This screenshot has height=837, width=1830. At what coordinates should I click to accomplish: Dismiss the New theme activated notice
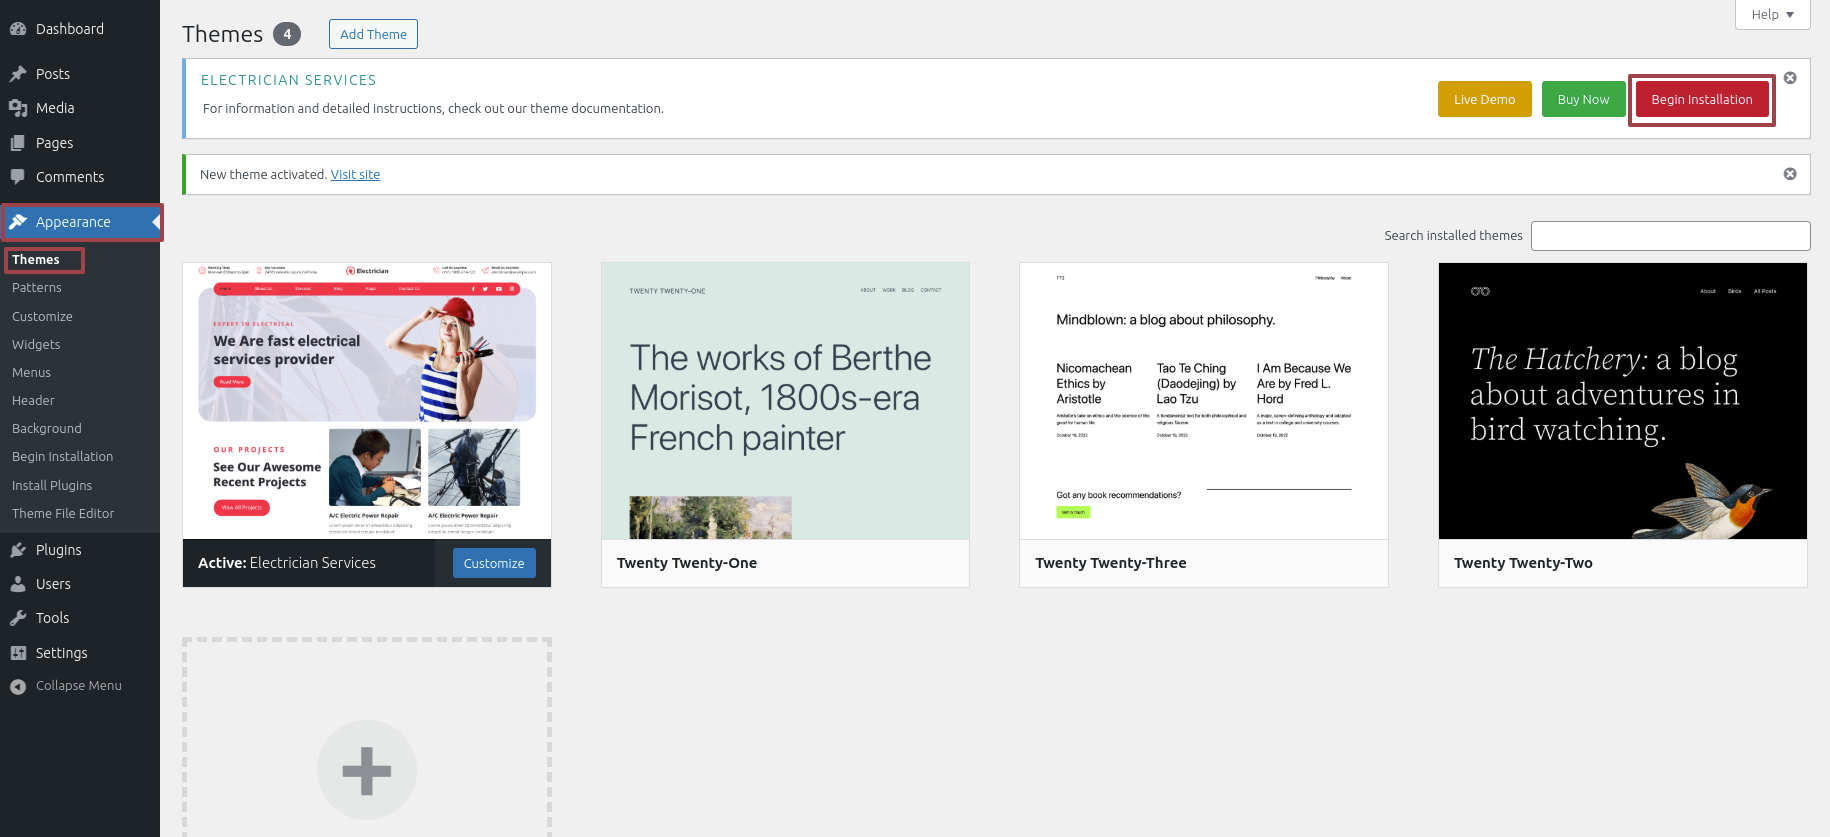pyautogui.click(x=1790, y=174)
